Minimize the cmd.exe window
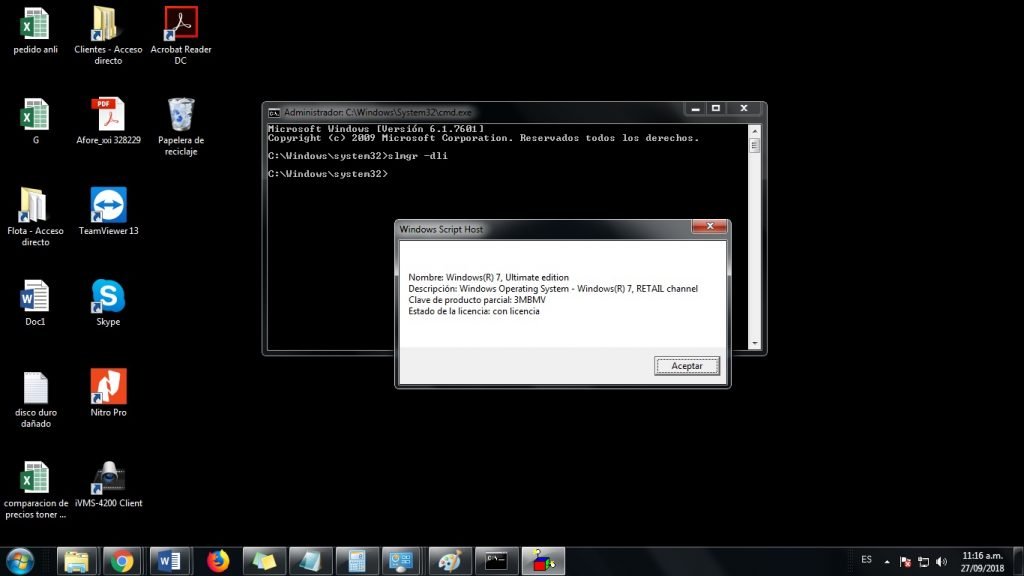This screenshot has height=576, width=1024. (x=696, y=108)
